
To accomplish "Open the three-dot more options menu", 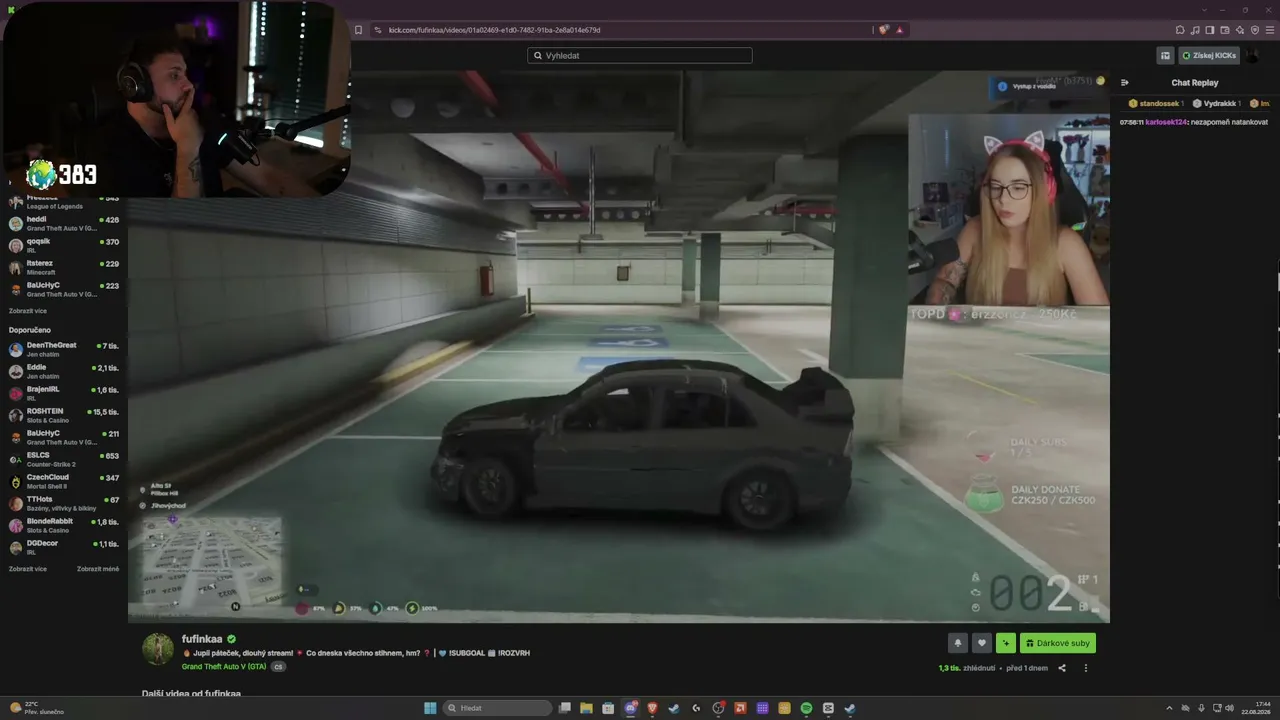I will 1086,668.
